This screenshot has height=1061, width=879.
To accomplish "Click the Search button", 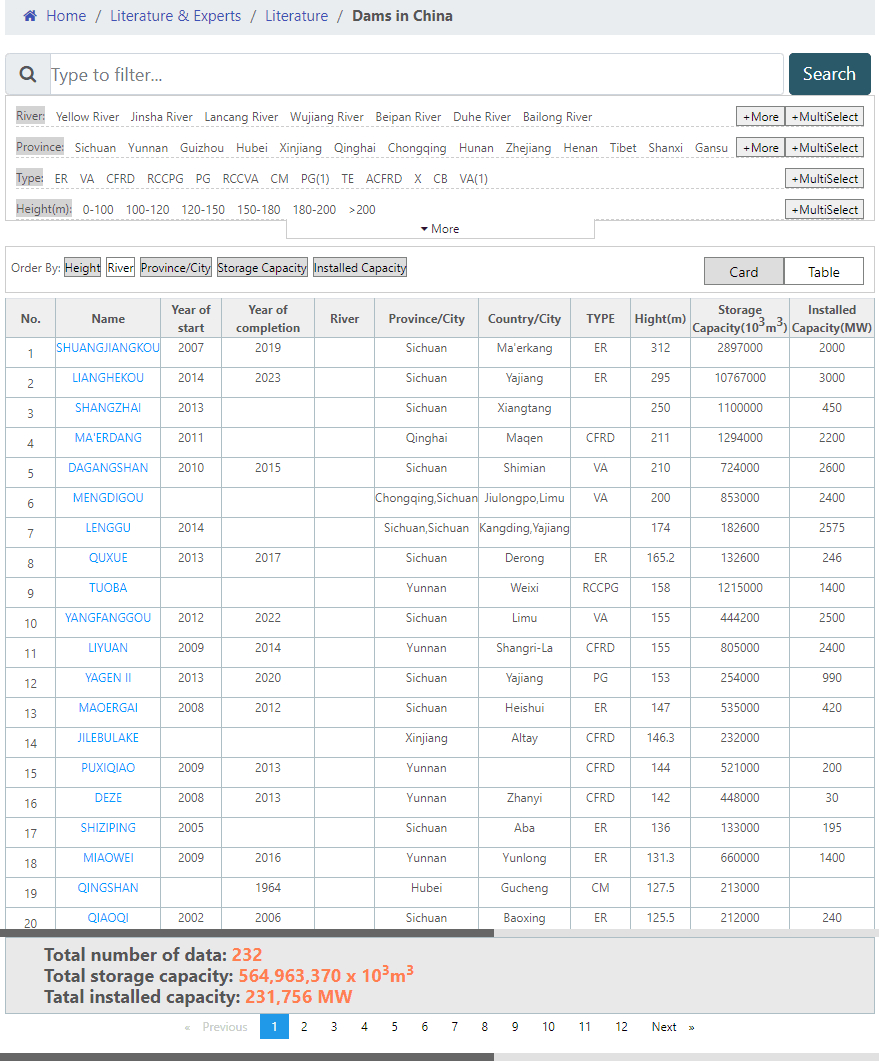I will pos(830,74).
